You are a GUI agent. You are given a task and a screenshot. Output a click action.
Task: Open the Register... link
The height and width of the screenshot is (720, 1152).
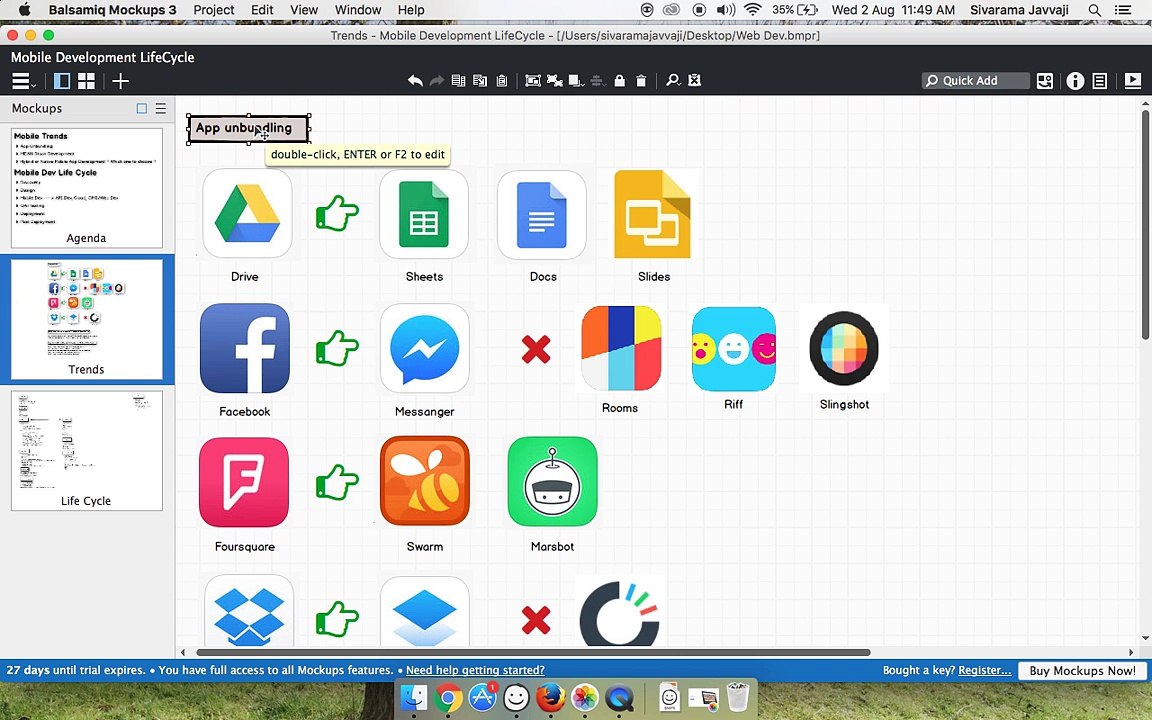pos(984,670)
